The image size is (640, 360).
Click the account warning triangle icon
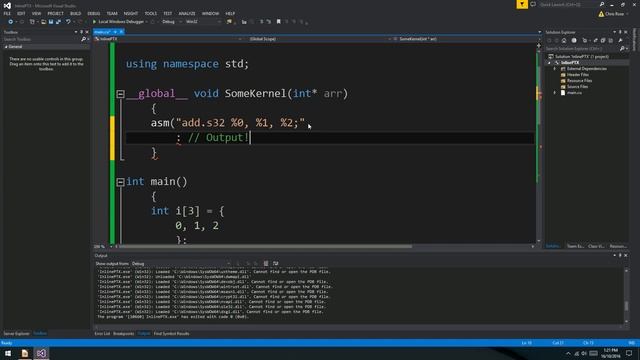pyautogui.click(x=601, y=14)
